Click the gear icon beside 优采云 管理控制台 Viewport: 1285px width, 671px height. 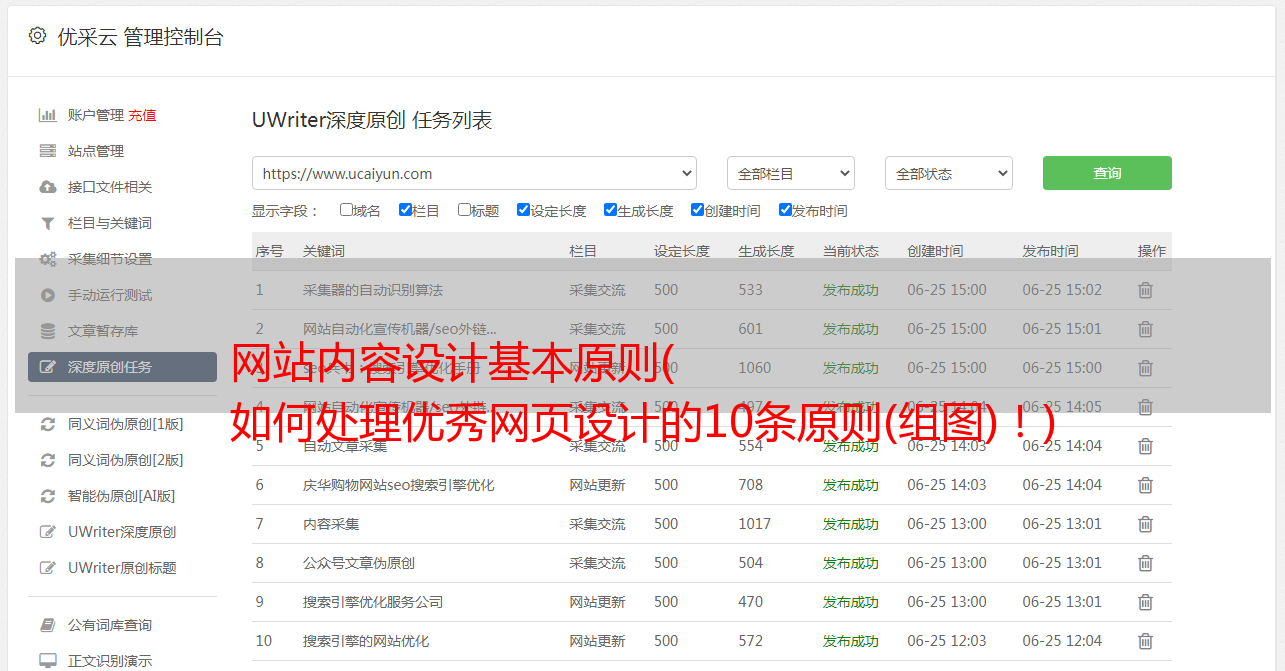pos(37,36)
